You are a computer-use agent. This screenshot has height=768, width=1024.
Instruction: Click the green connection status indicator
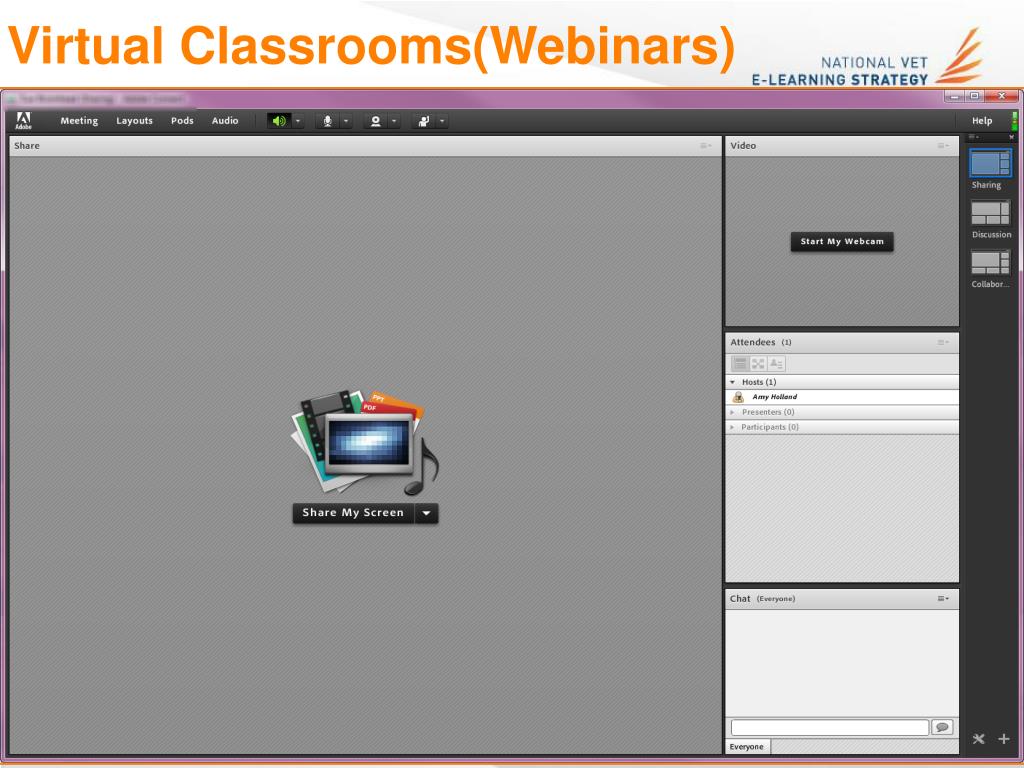(1014, 121)
